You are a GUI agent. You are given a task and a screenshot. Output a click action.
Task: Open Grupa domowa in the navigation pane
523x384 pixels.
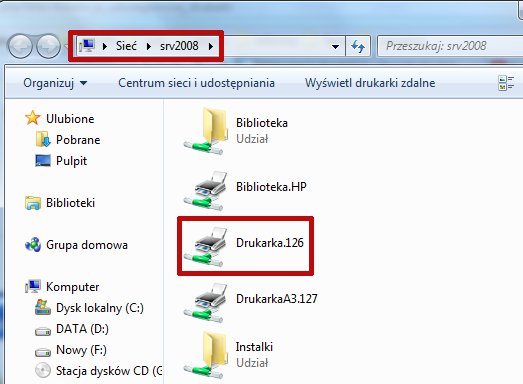[x=87, y=245]
